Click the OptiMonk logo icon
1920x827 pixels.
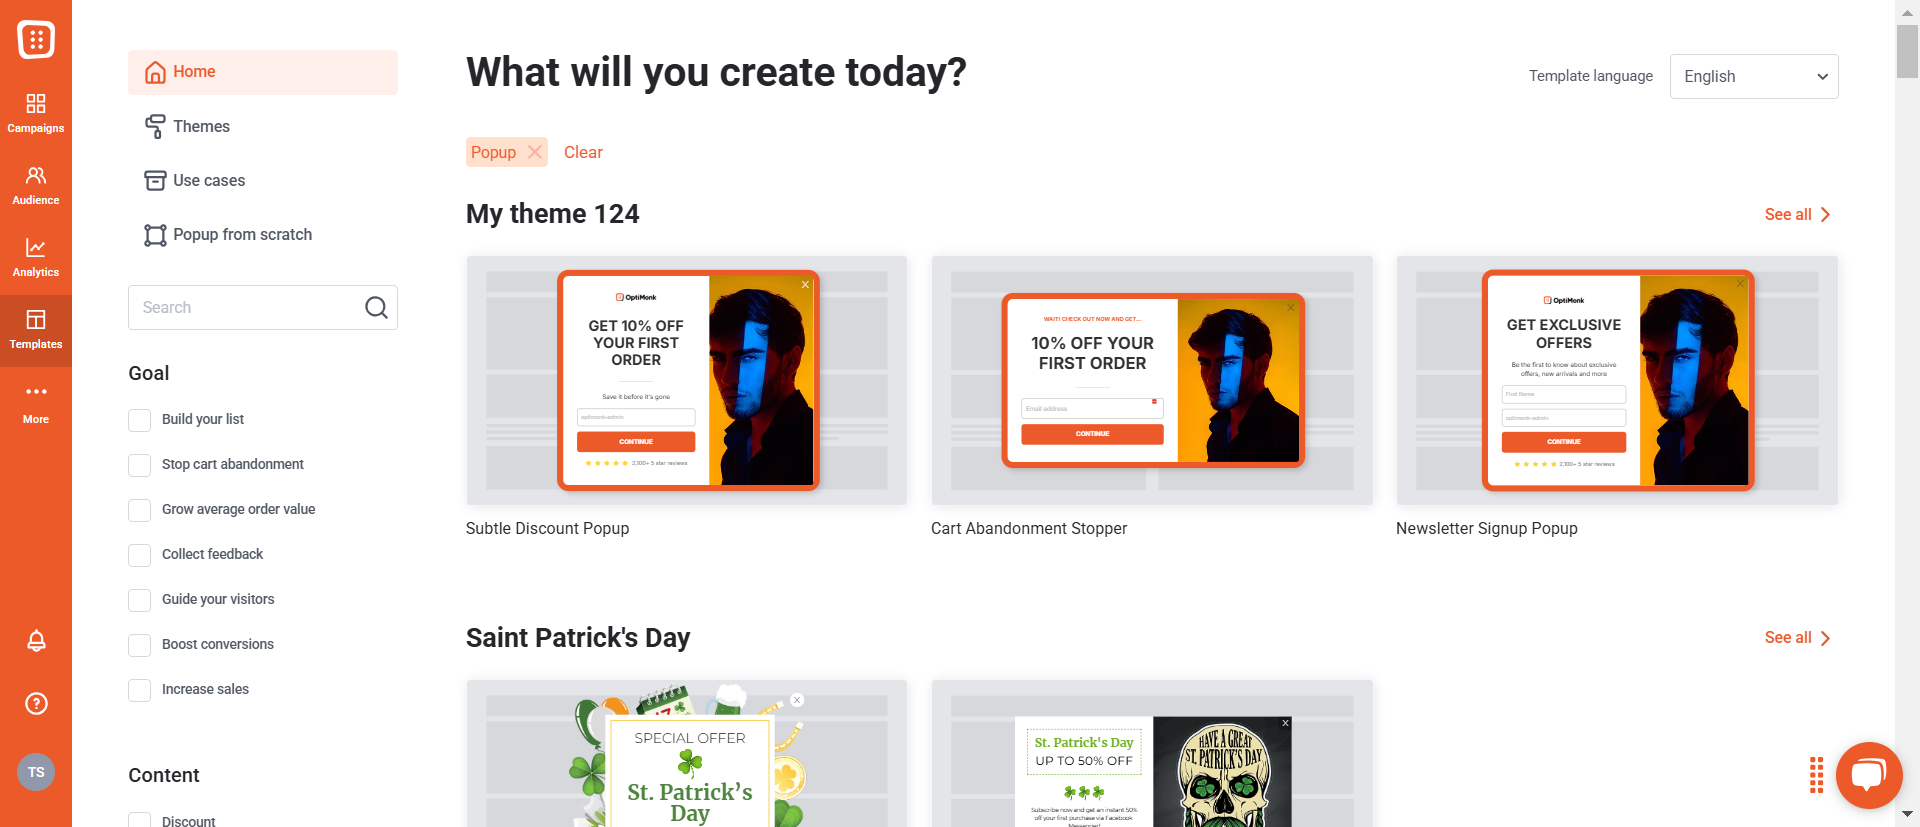[36, 40]
